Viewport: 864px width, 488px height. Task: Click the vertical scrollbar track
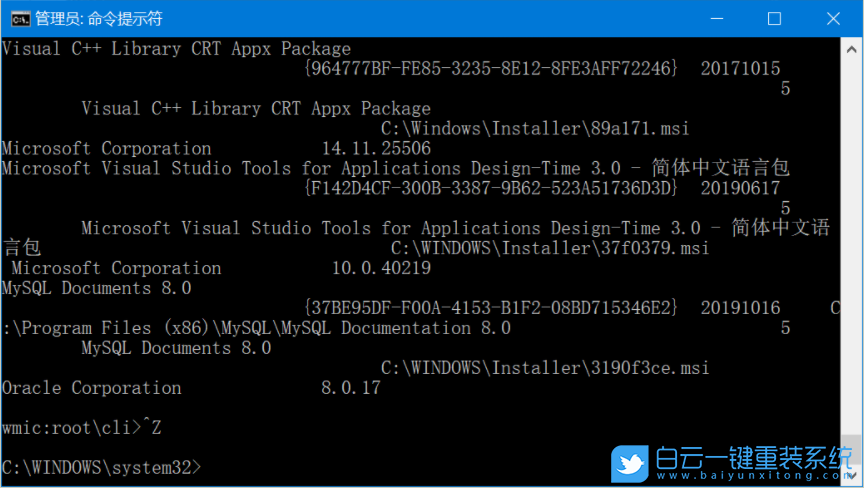(854, 250)
